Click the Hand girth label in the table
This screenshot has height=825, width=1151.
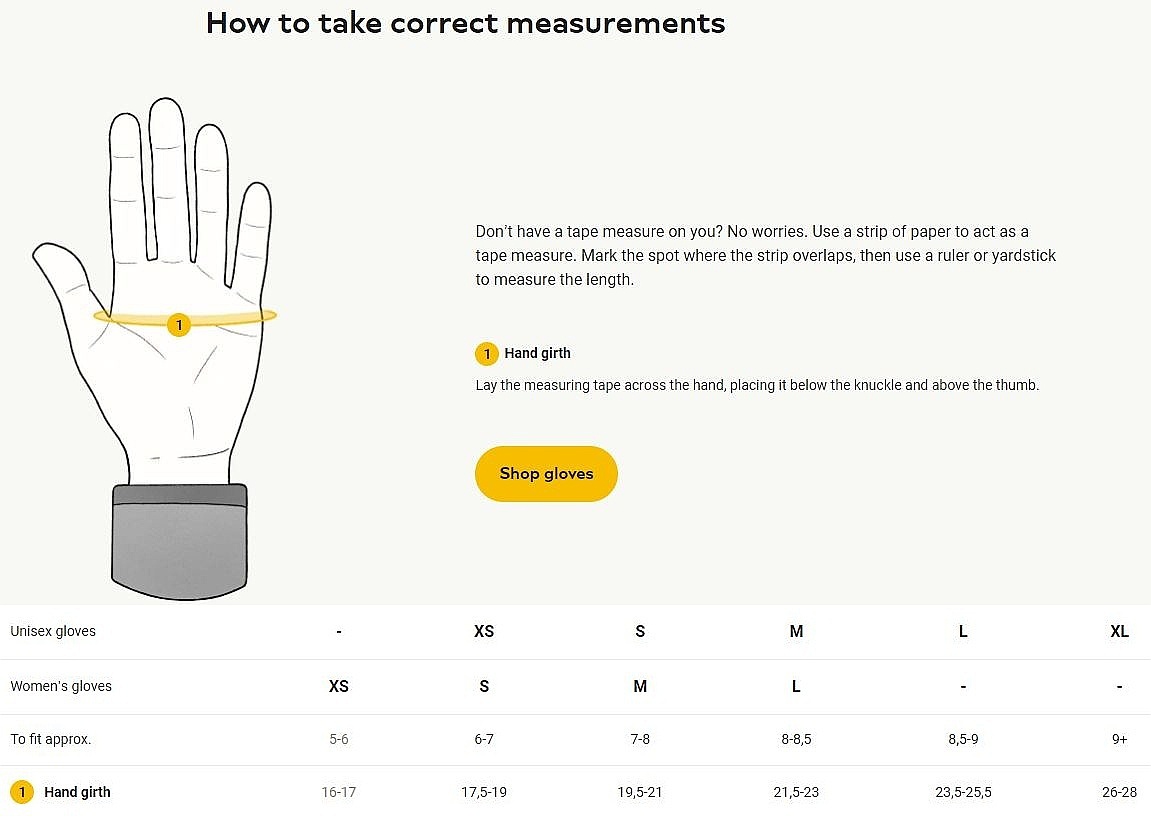tap(77, 793)
